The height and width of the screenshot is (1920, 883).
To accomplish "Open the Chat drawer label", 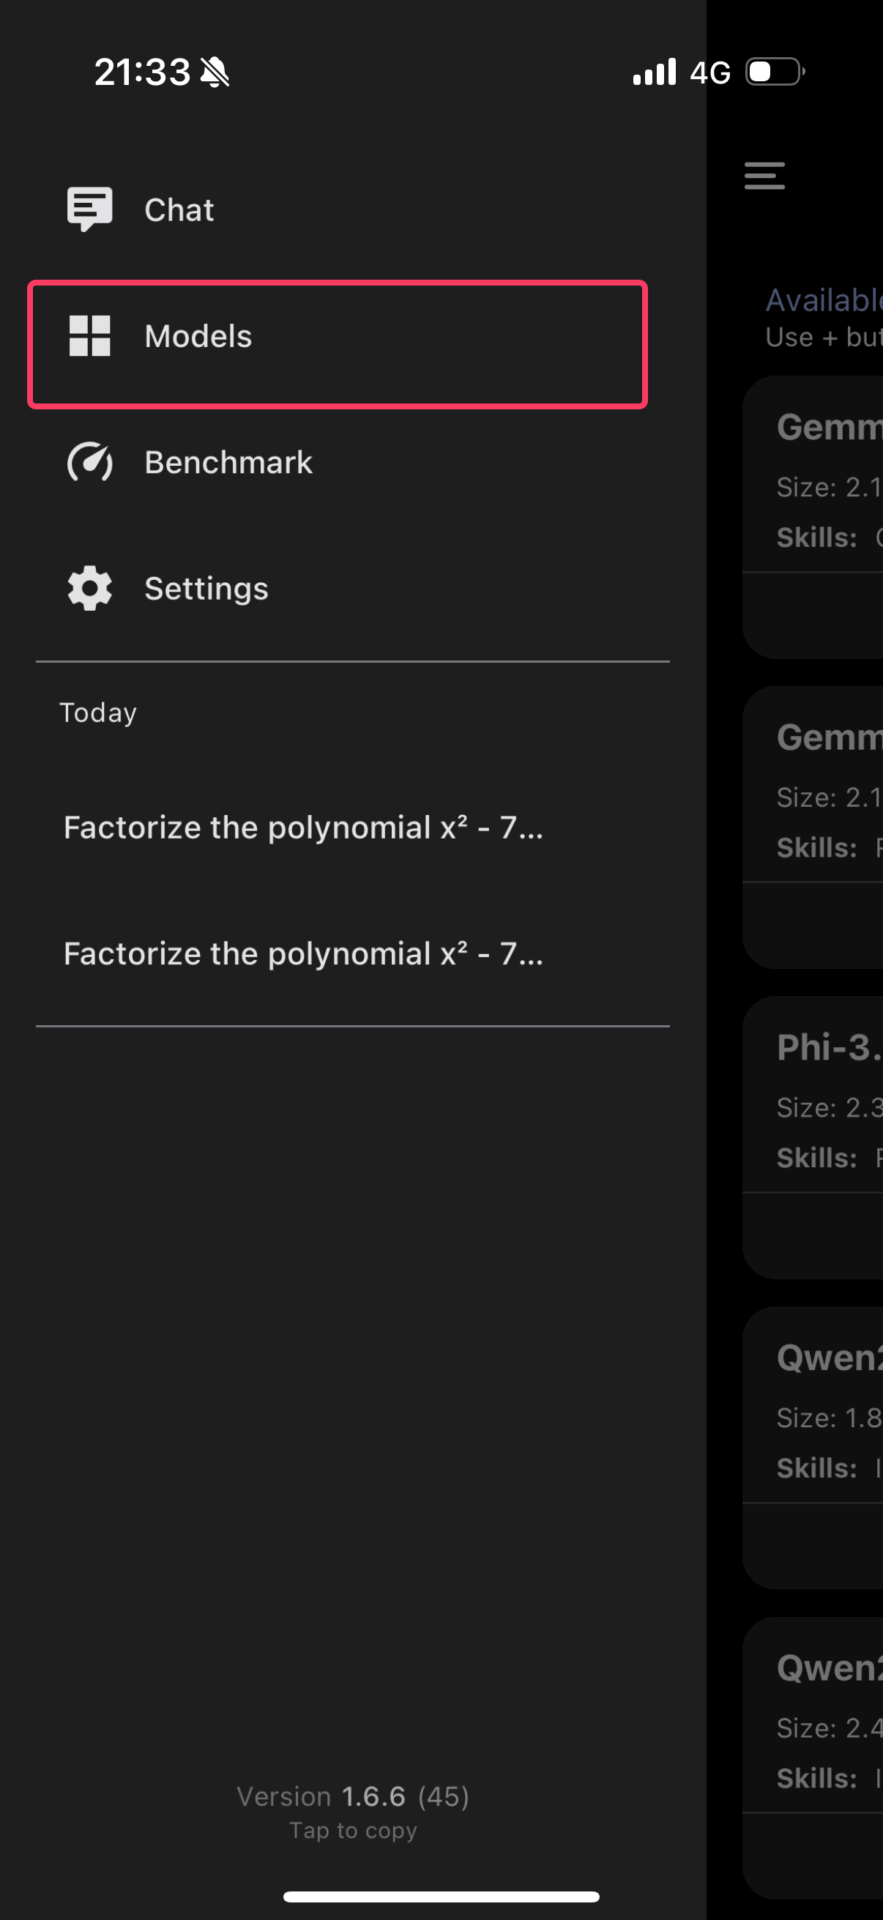I will (x=179, y=210).
